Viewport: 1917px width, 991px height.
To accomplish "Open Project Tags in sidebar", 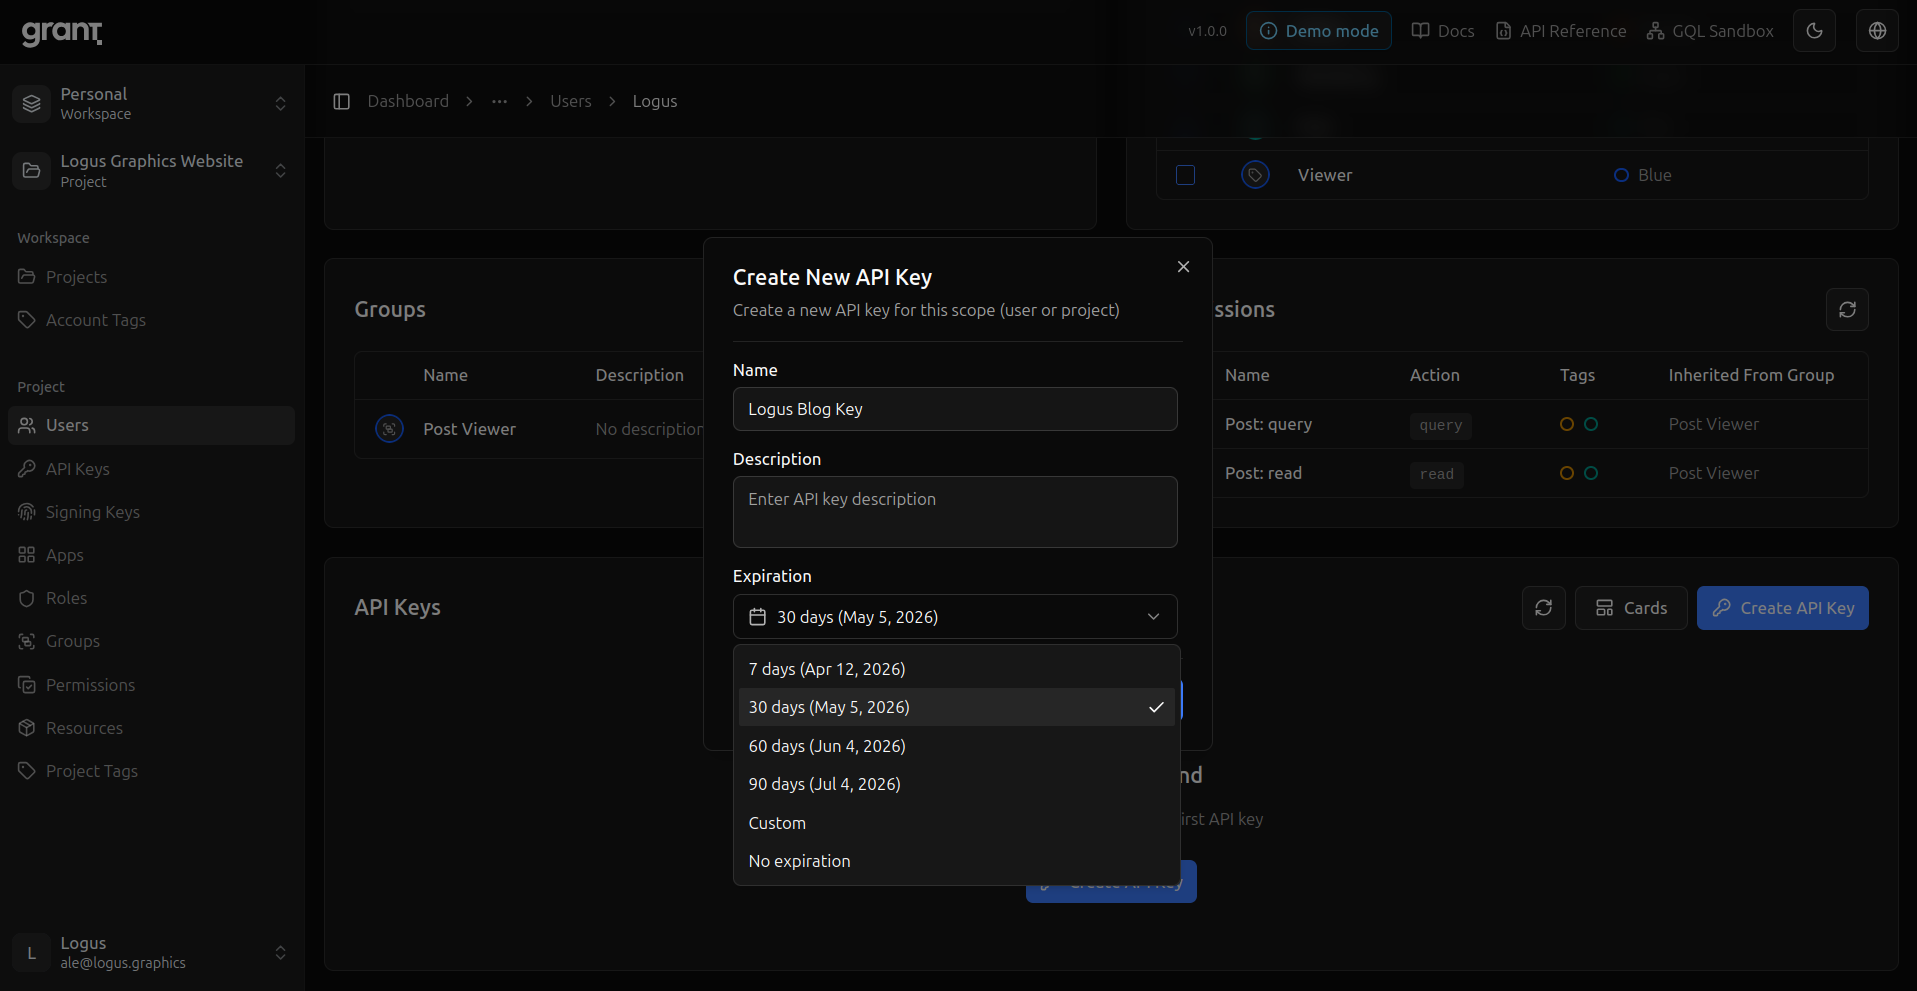I will point(151,771).
